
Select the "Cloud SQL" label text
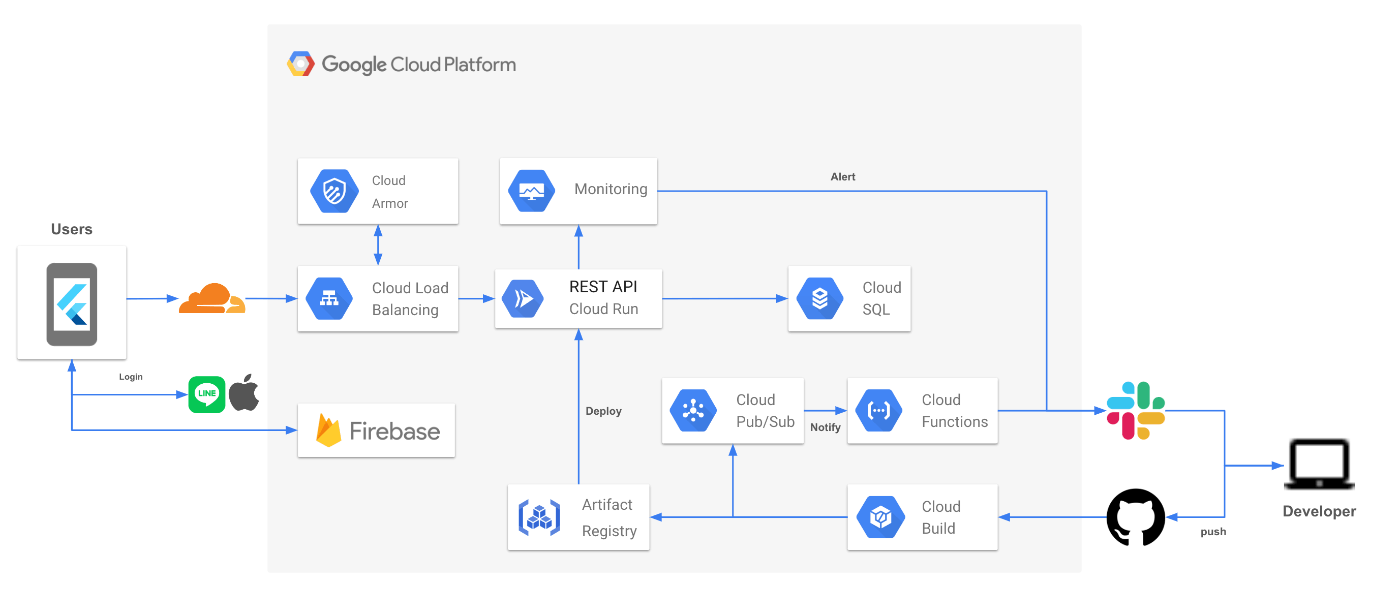click(882, 298)
